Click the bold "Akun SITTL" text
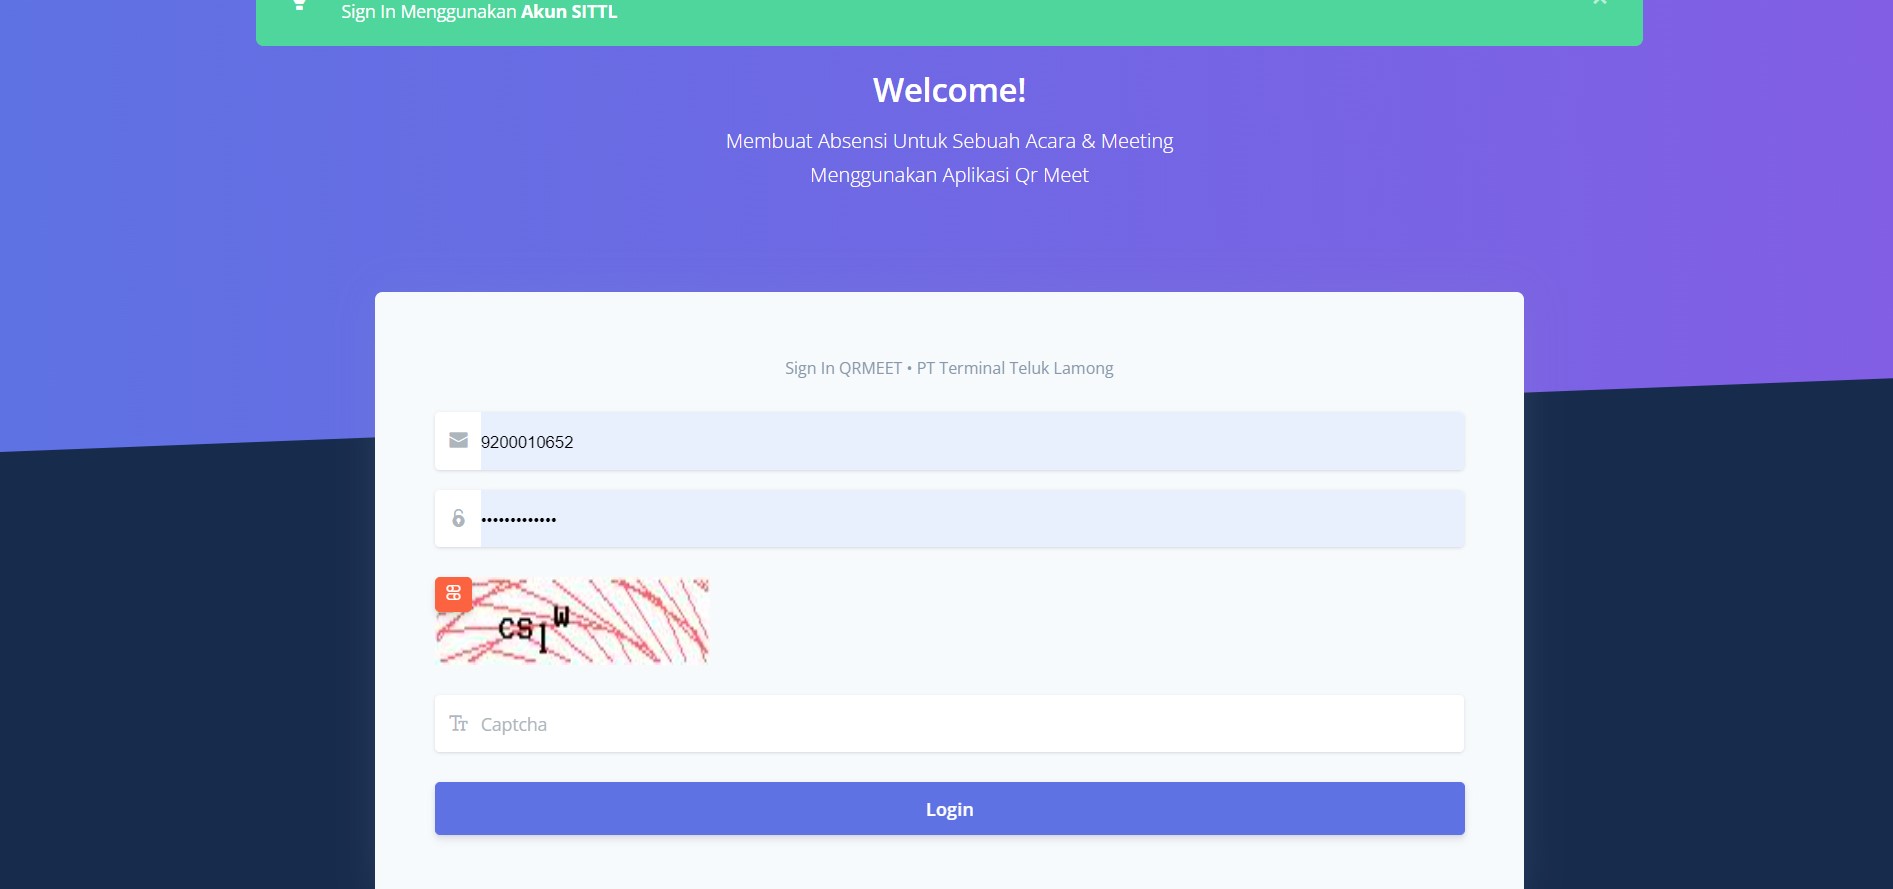This screenshot has height=889, width=1893. point(569,12)
